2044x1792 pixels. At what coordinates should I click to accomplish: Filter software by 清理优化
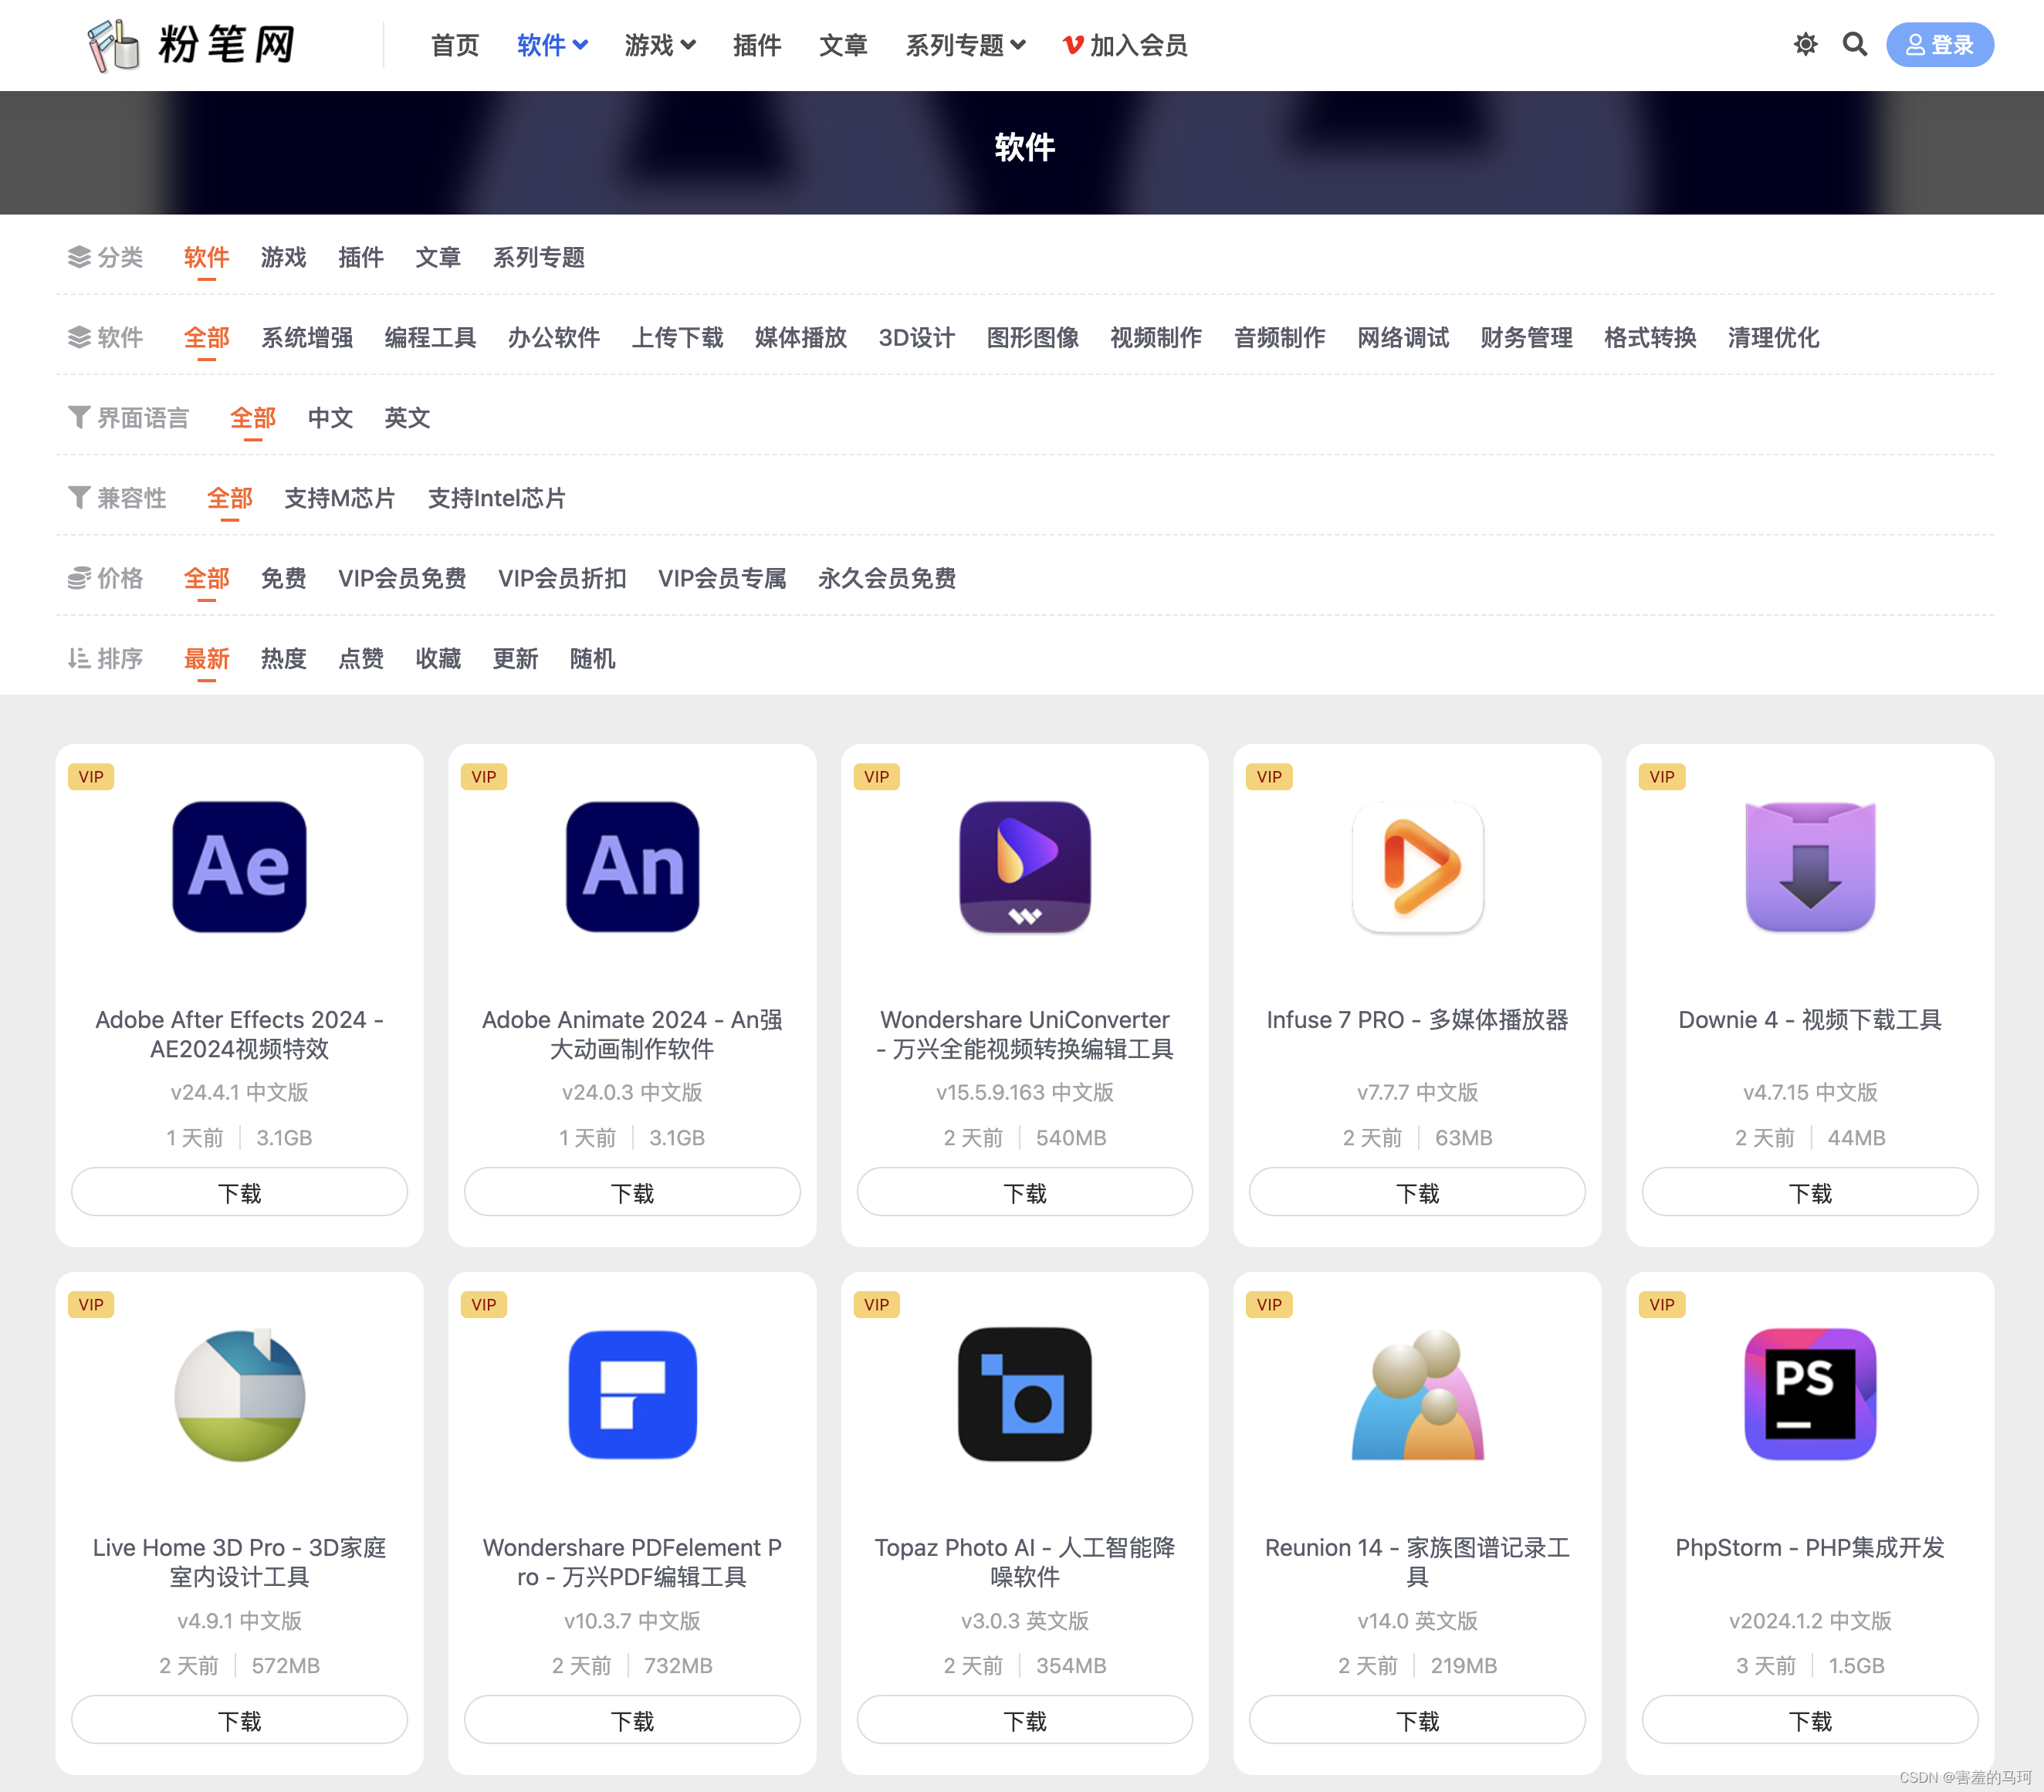1774,338
